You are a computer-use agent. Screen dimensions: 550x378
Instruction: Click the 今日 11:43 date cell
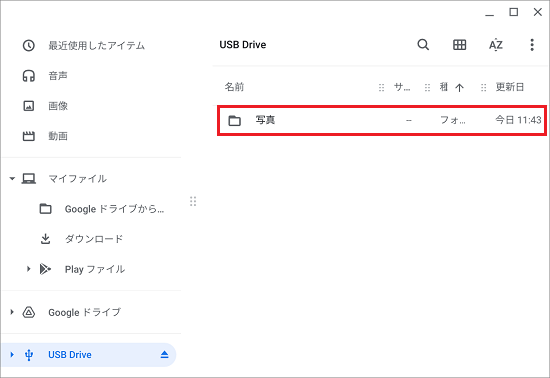tap(518, 120)
